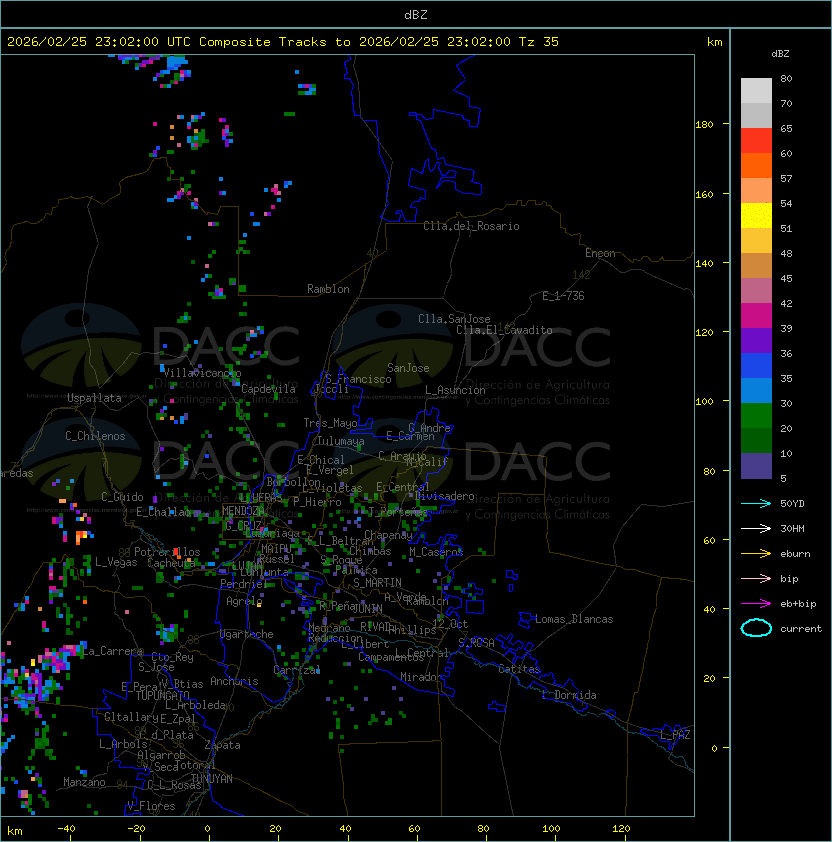Click the Uspallata map label

click(x=94, y=398)
